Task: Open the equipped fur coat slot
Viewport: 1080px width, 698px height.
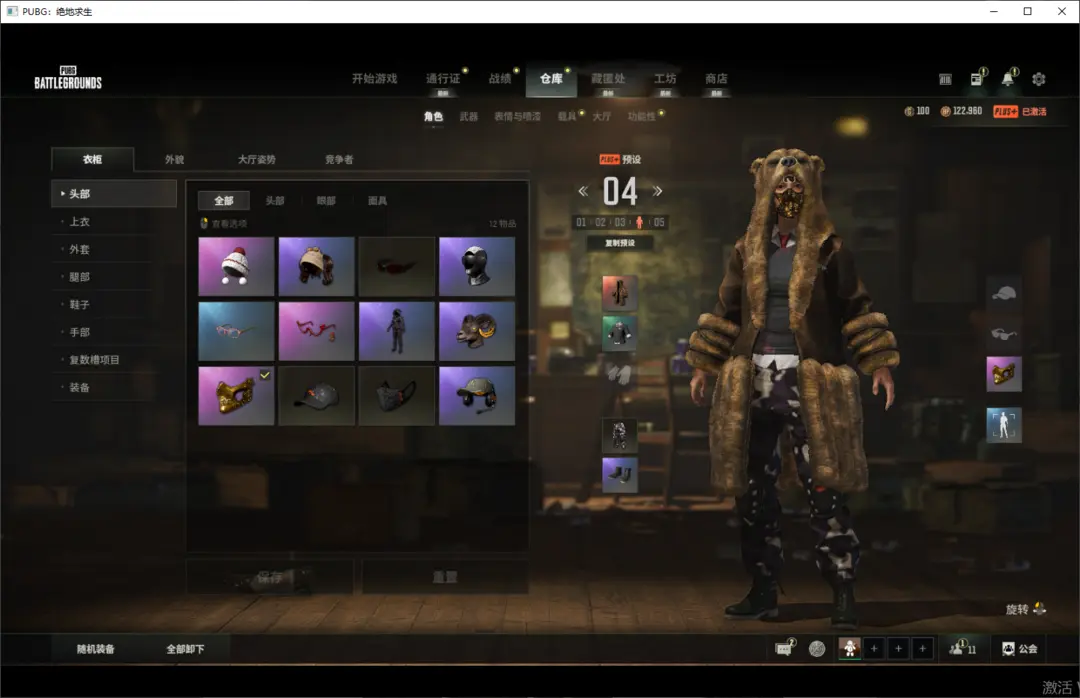Action: pos(619,292)
